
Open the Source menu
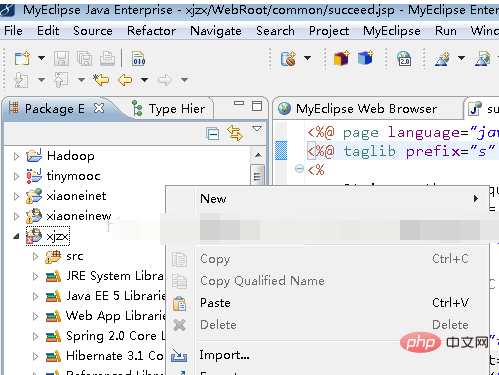pos(93,31)
